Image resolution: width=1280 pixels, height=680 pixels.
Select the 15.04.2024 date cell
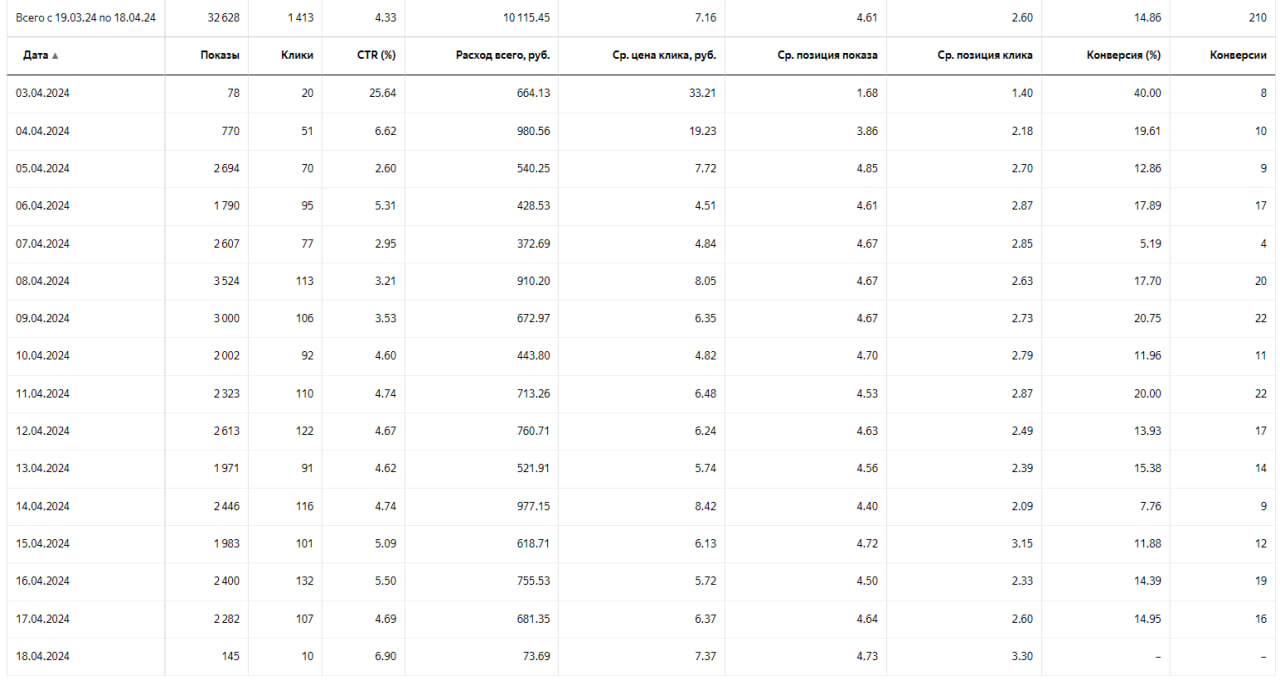43,543
